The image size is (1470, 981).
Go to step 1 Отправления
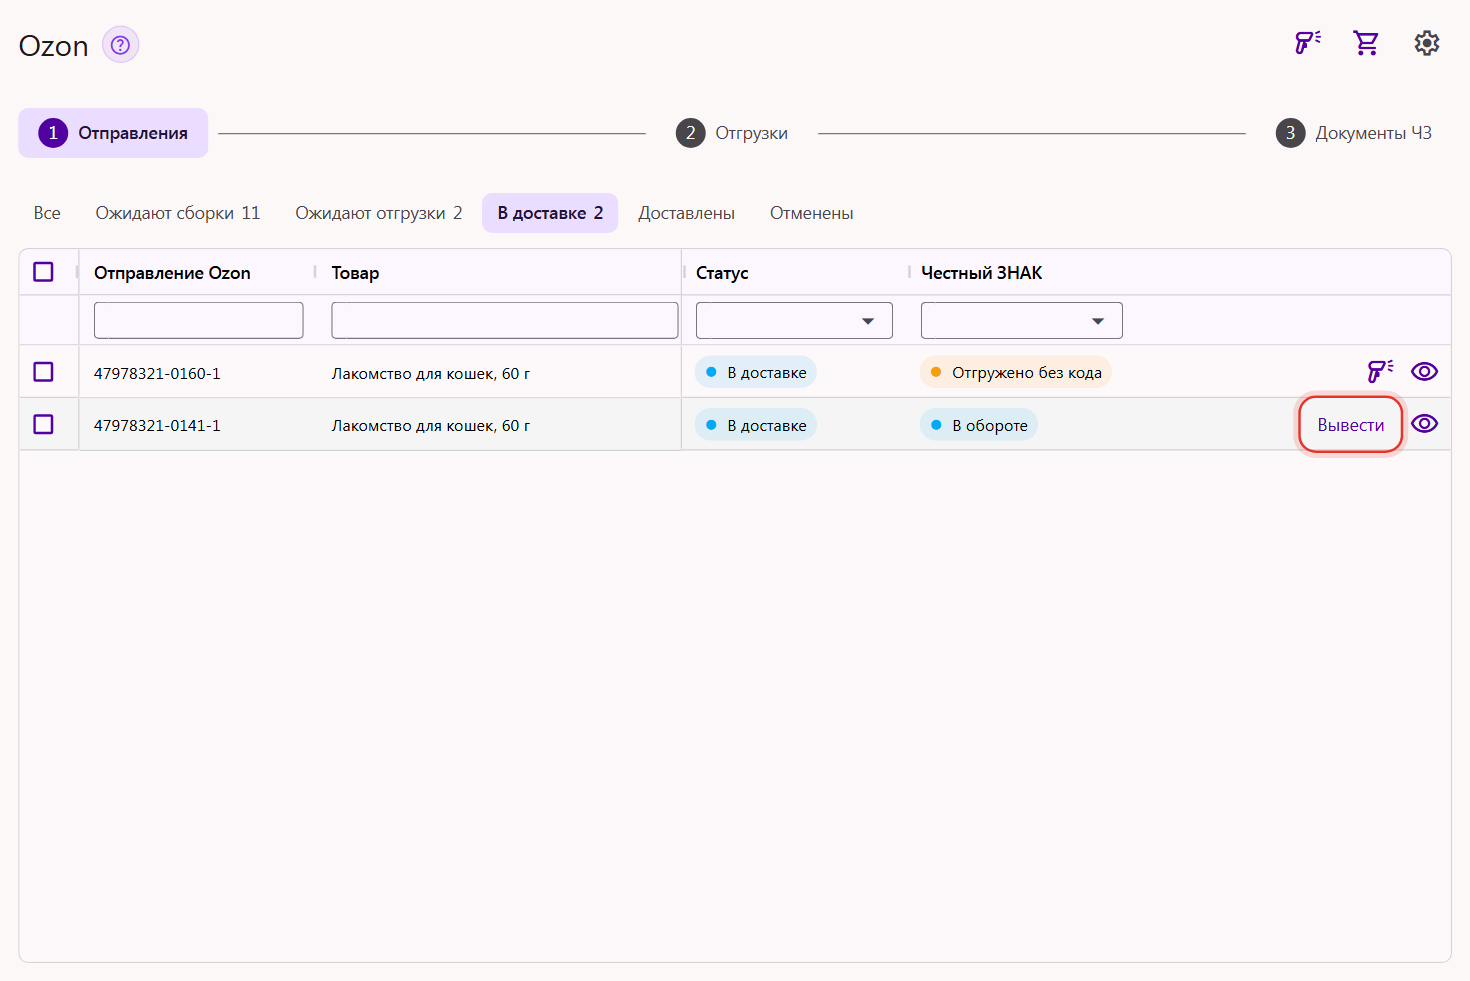click(113, 133)
